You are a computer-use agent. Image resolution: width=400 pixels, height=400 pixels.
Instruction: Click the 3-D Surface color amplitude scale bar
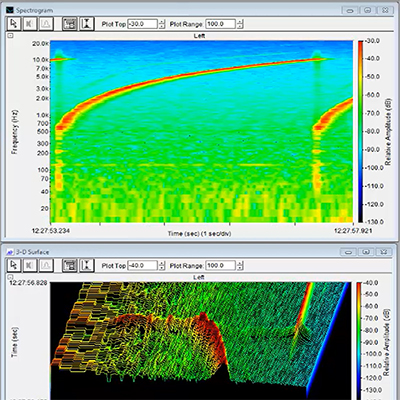click(359, 340)
